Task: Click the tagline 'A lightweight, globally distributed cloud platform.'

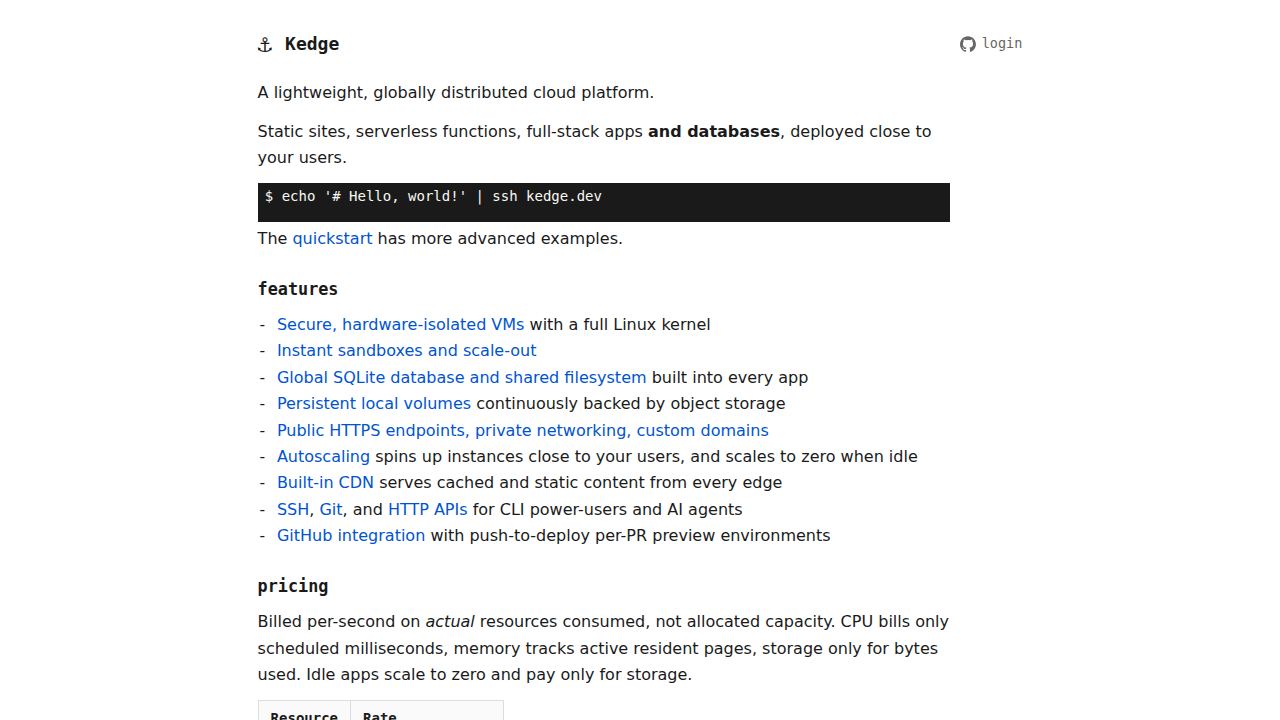Action: click(456, 92)
